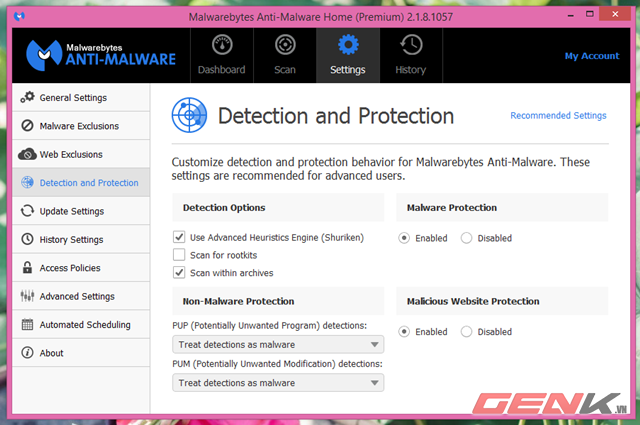Click the Advanced Settings sliders icon
The height and width of the screenshot is (425, 640).
27,296
